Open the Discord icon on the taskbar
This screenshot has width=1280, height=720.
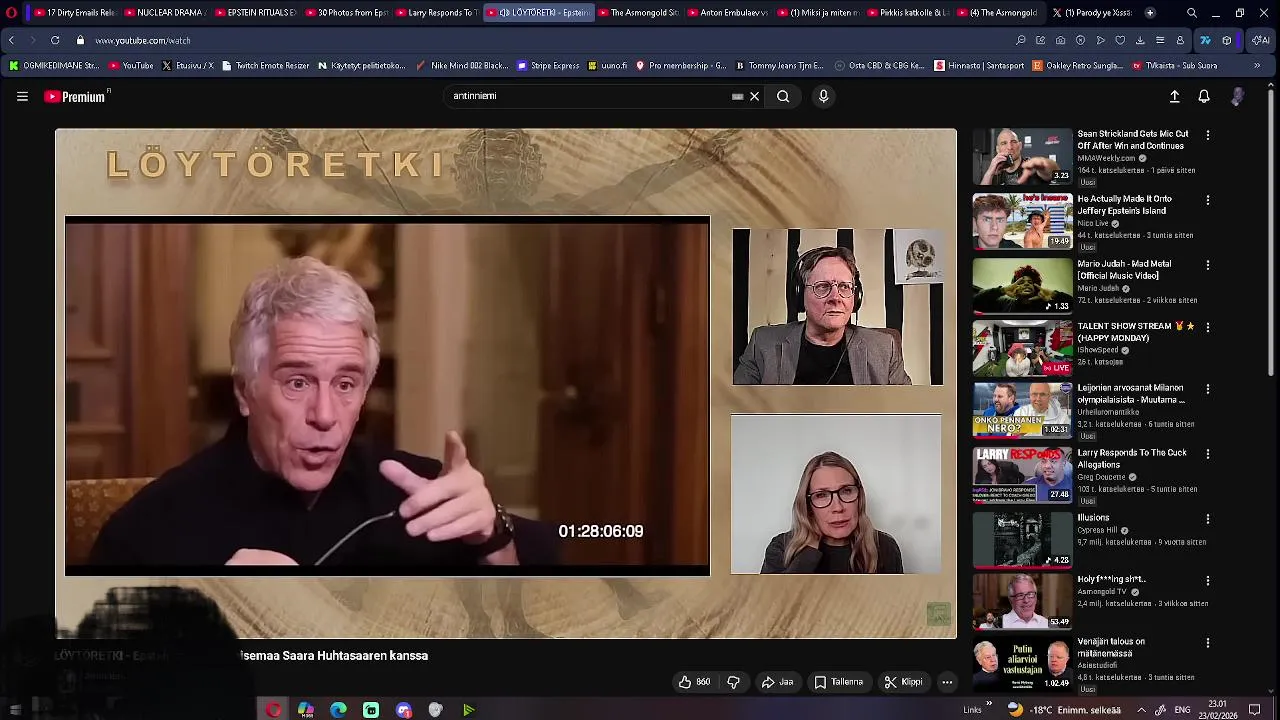[x=403, y=710]
